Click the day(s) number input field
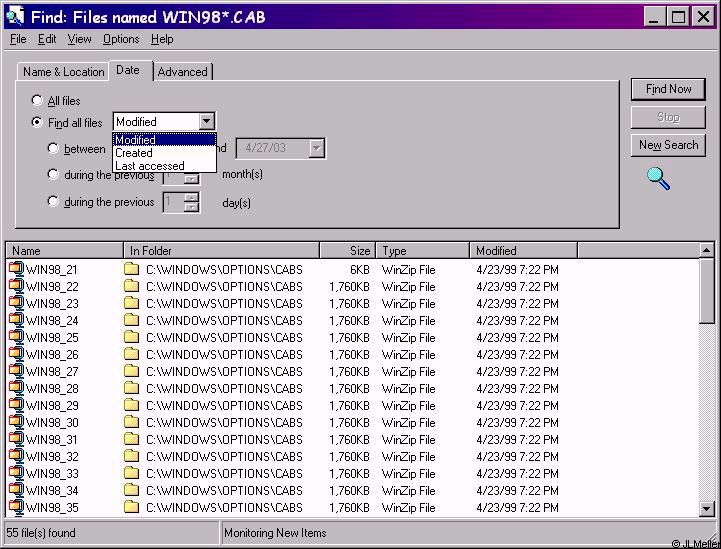The height and width of the screenshot is (549, 721). (173, 202)
